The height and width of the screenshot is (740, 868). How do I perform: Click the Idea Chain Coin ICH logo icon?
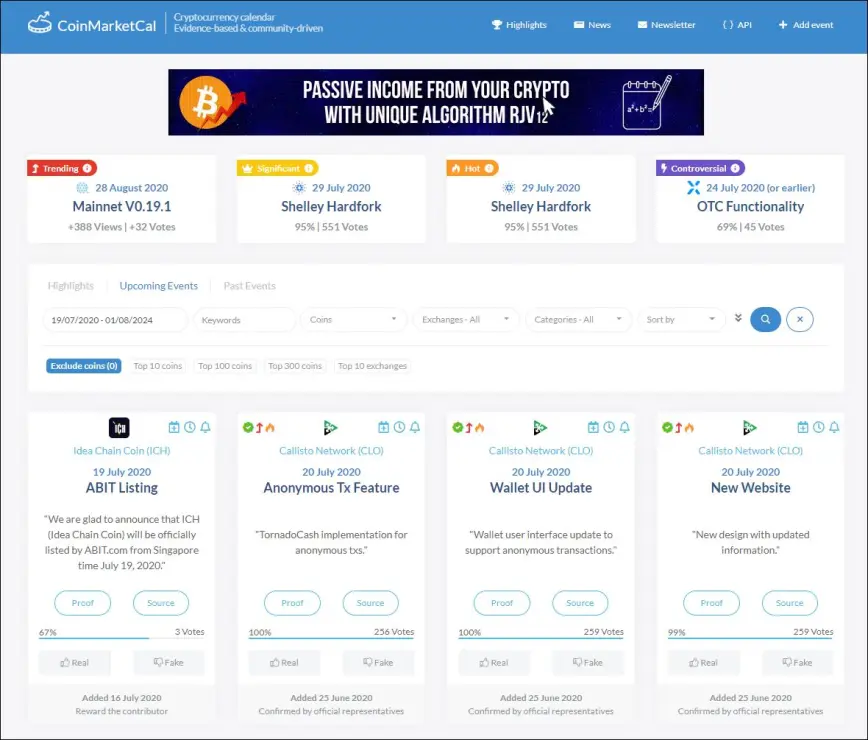point(119,428)
